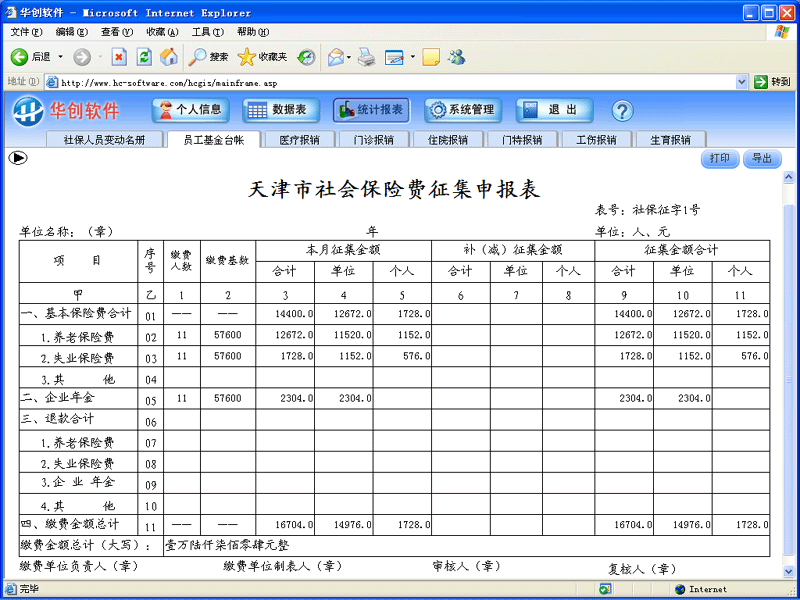The height and width of the screenshot is (600, 800).
Task: Click the 统计报表 button
Action: (371, 110)
